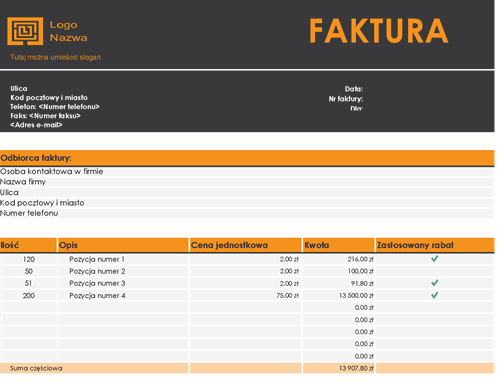Screen dimensions: 498x382
Task: Click amount 13 500,00 zł cell
Action: click(339, 296)
